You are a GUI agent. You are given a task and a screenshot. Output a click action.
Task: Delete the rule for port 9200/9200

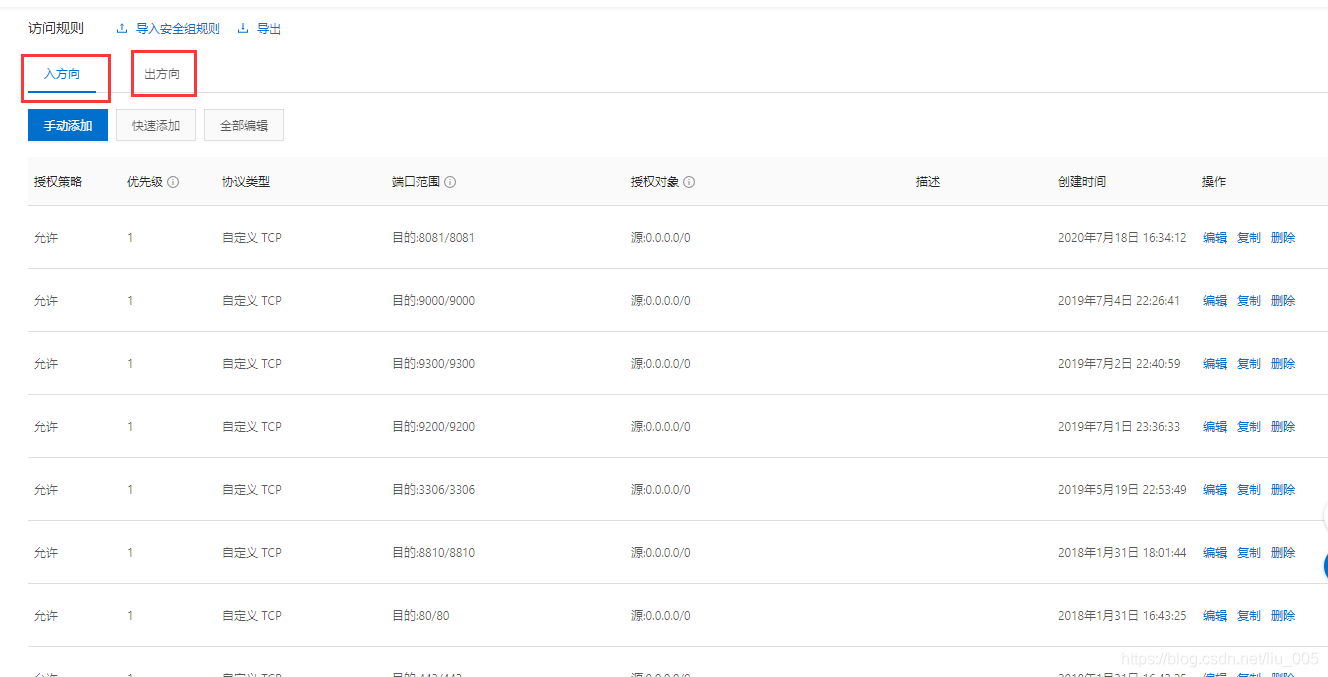click(x=1283, y=427)
